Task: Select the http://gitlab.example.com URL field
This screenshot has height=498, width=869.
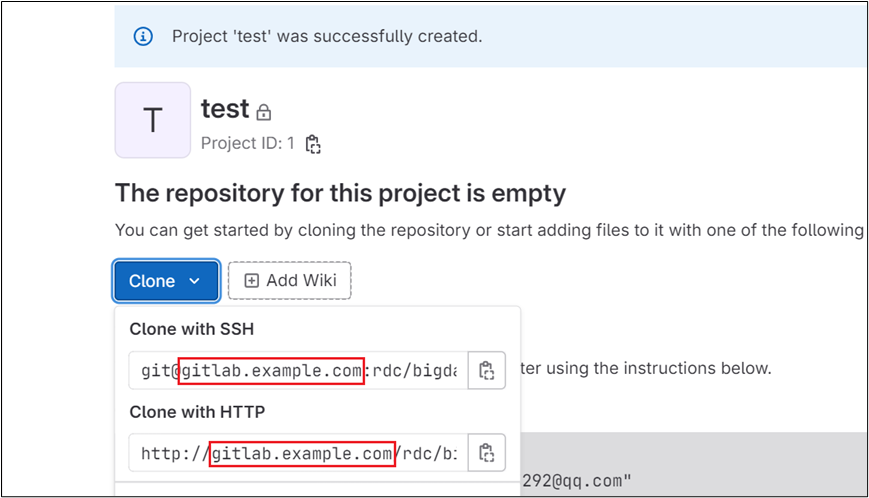Action: (x=299, y=453)
